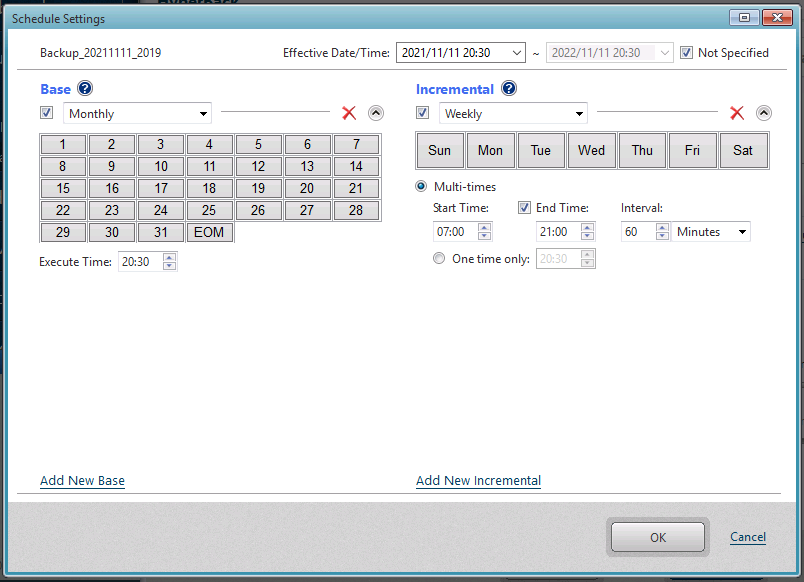Select the Multi-times radio button
The image size is (804, 582).
422,186
